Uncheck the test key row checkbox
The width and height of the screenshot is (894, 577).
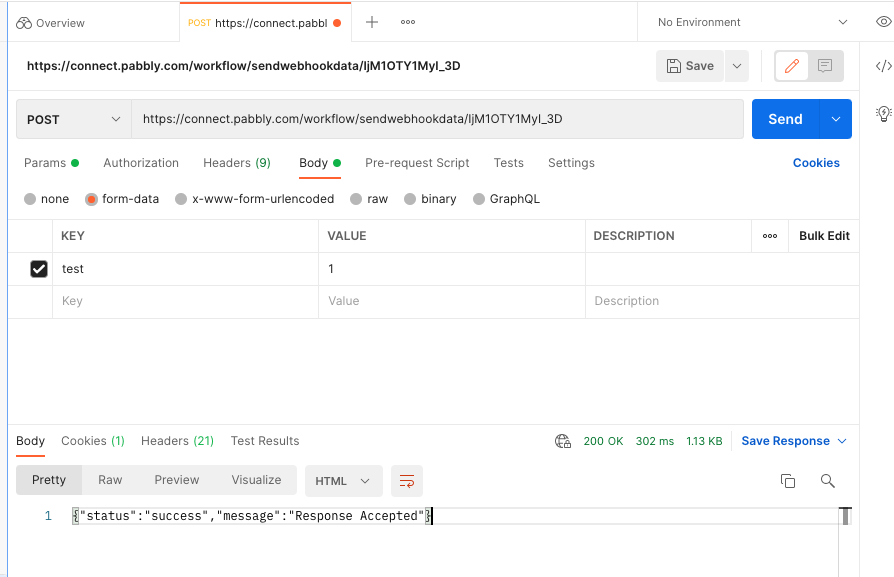(x=39, y=269)
